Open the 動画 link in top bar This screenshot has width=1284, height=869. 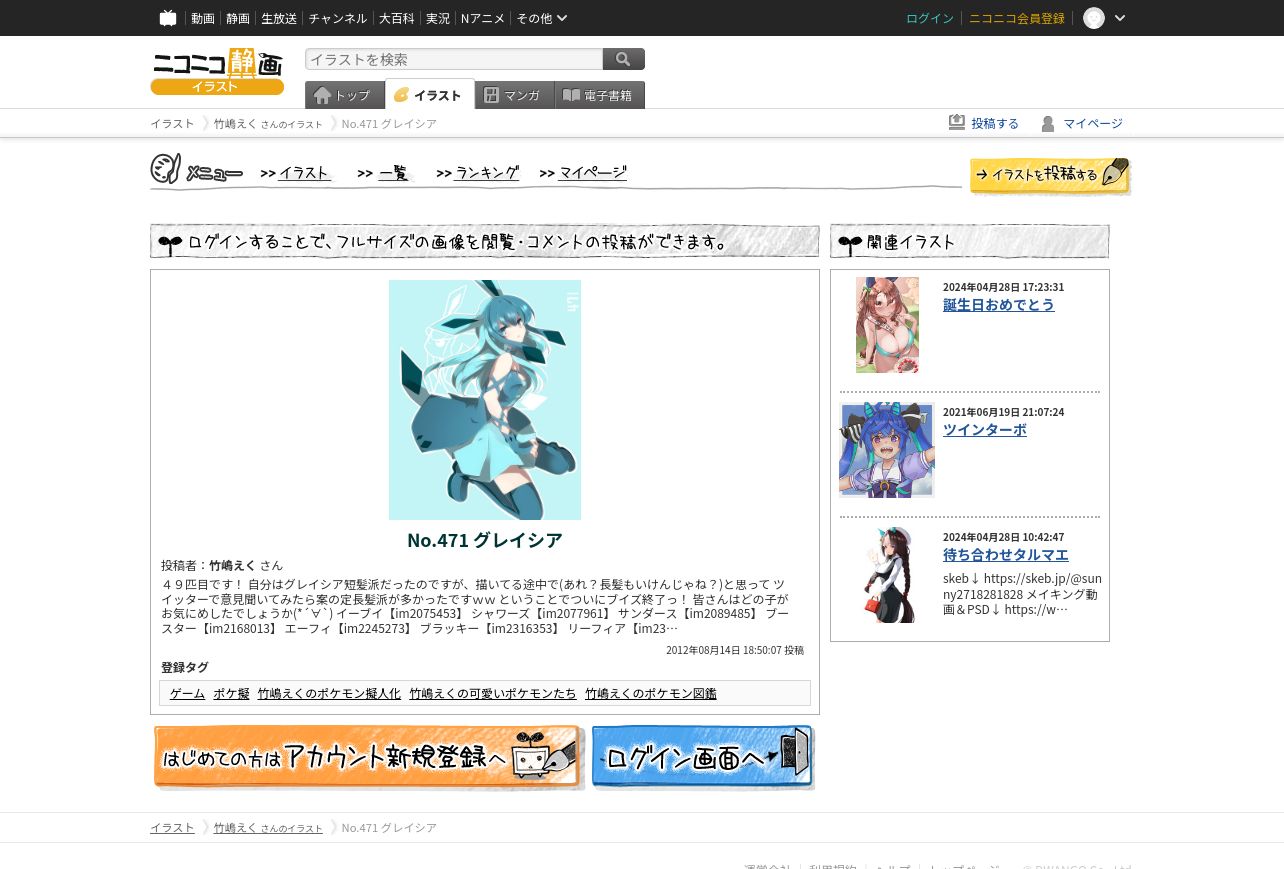click(203, 18)
